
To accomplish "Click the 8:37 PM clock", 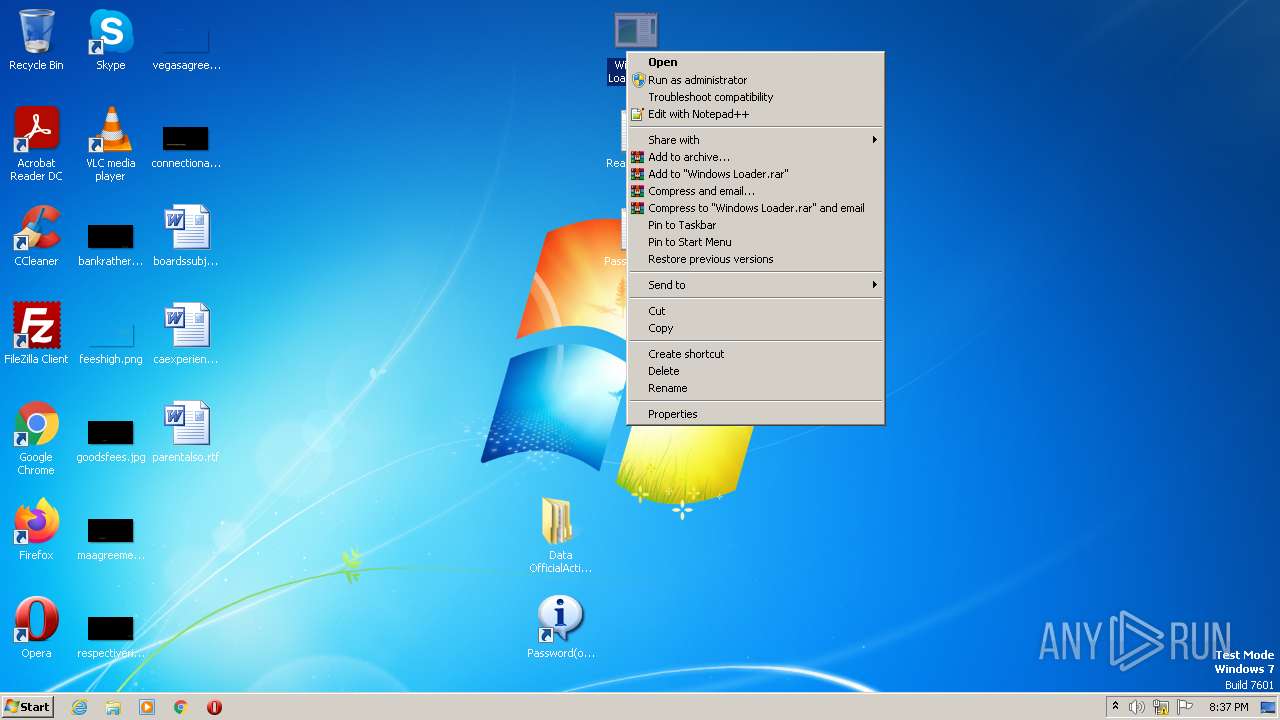I will click(x=1228, y=707).
